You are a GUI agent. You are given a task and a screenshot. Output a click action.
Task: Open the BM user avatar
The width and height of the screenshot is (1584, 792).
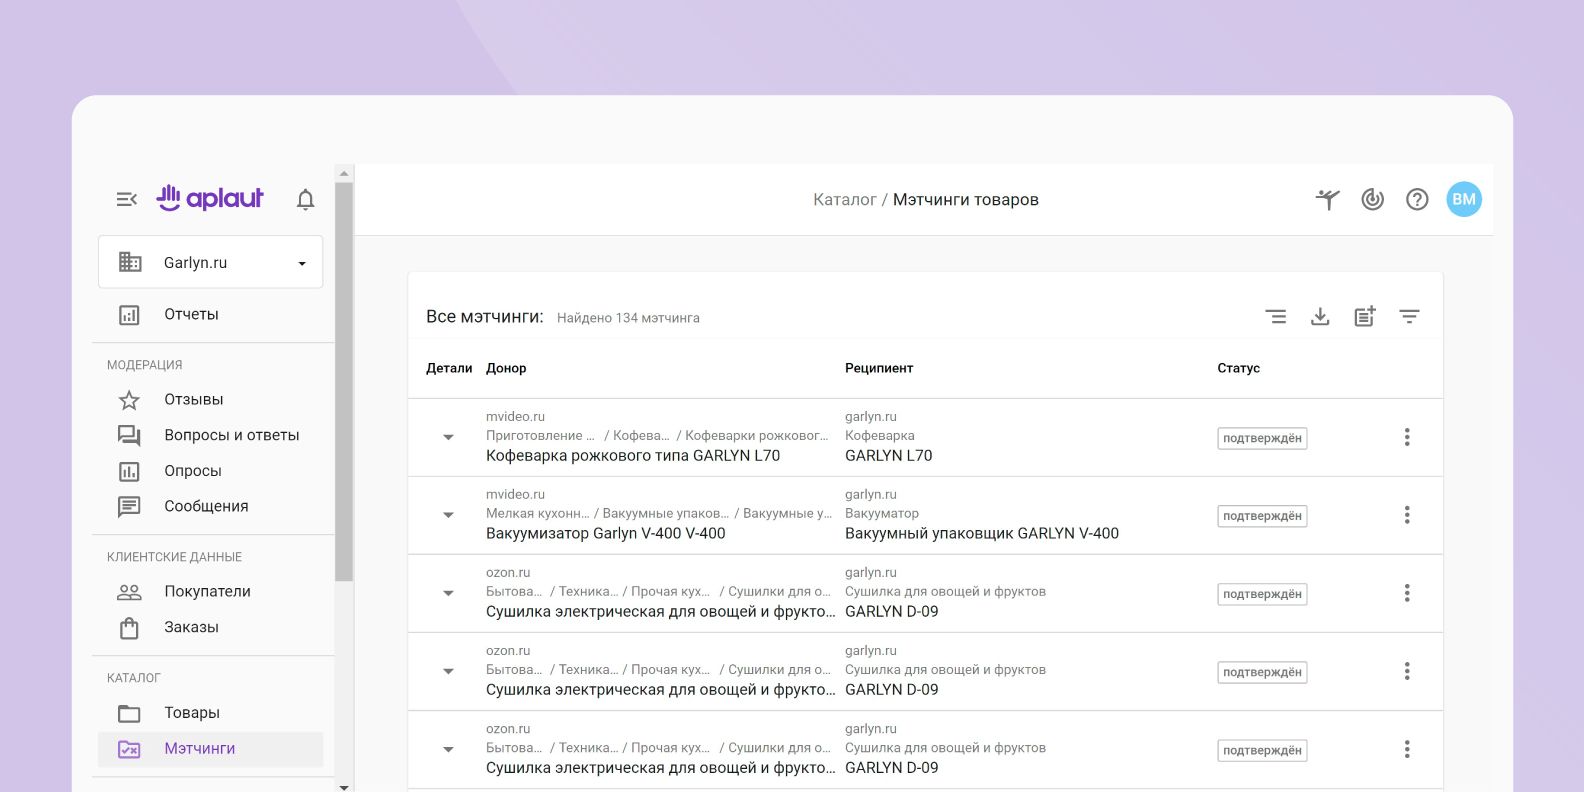tap(1464, 200)
